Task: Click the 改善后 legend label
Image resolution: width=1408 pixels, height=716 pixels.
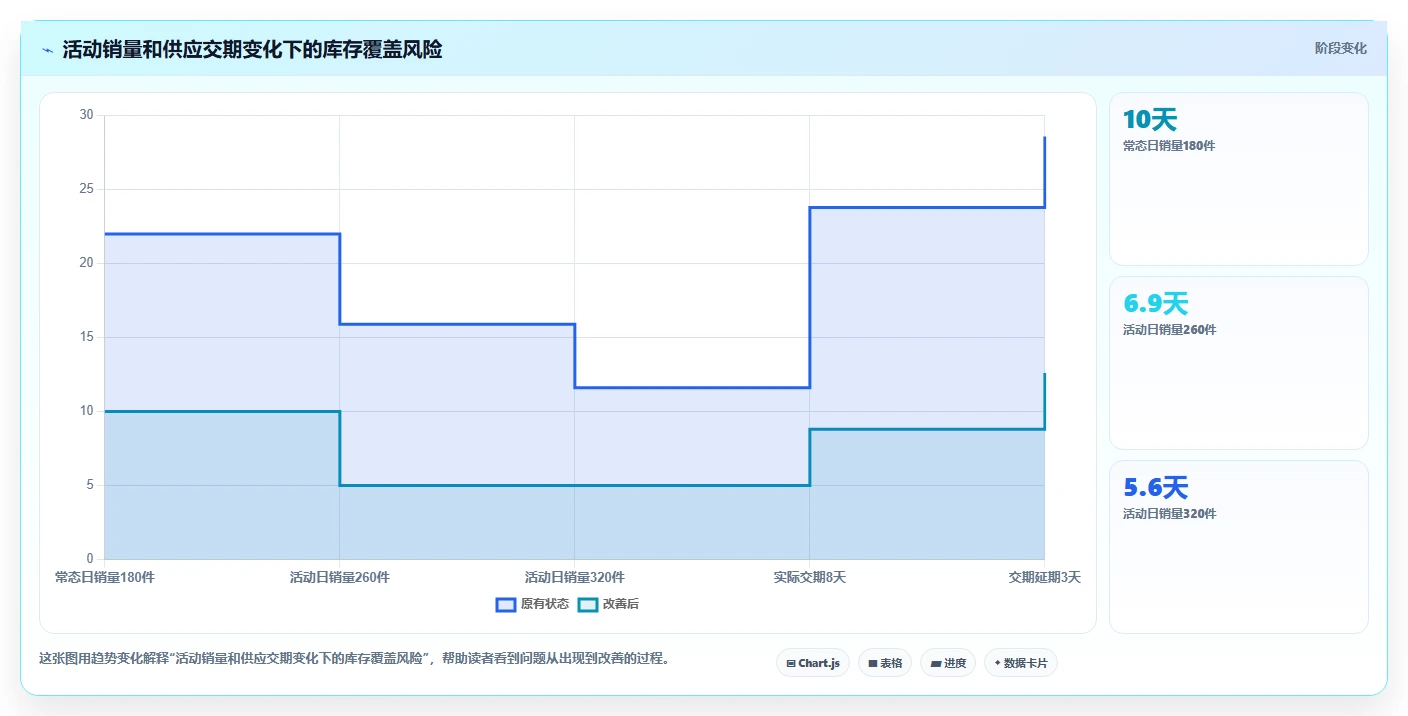Action: point(620,604)
